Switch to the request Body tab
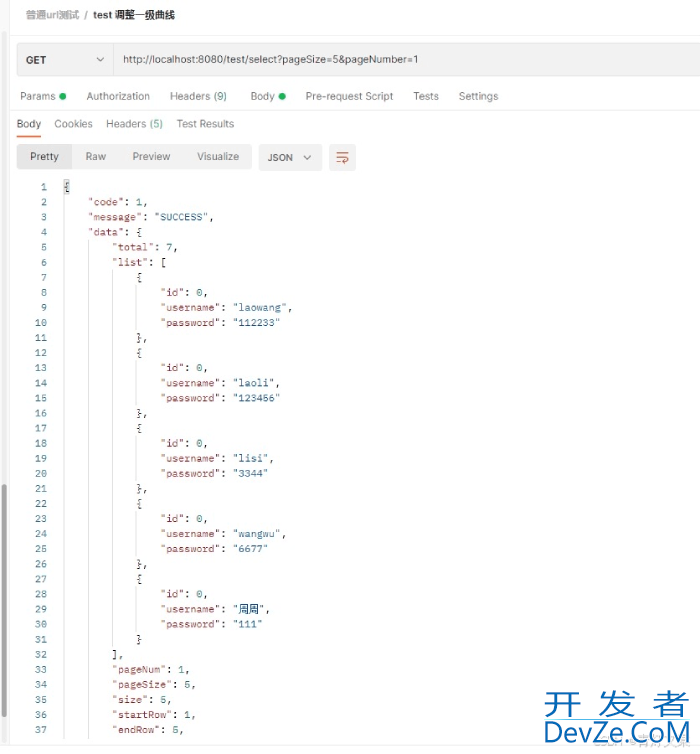 coord(268,96)
